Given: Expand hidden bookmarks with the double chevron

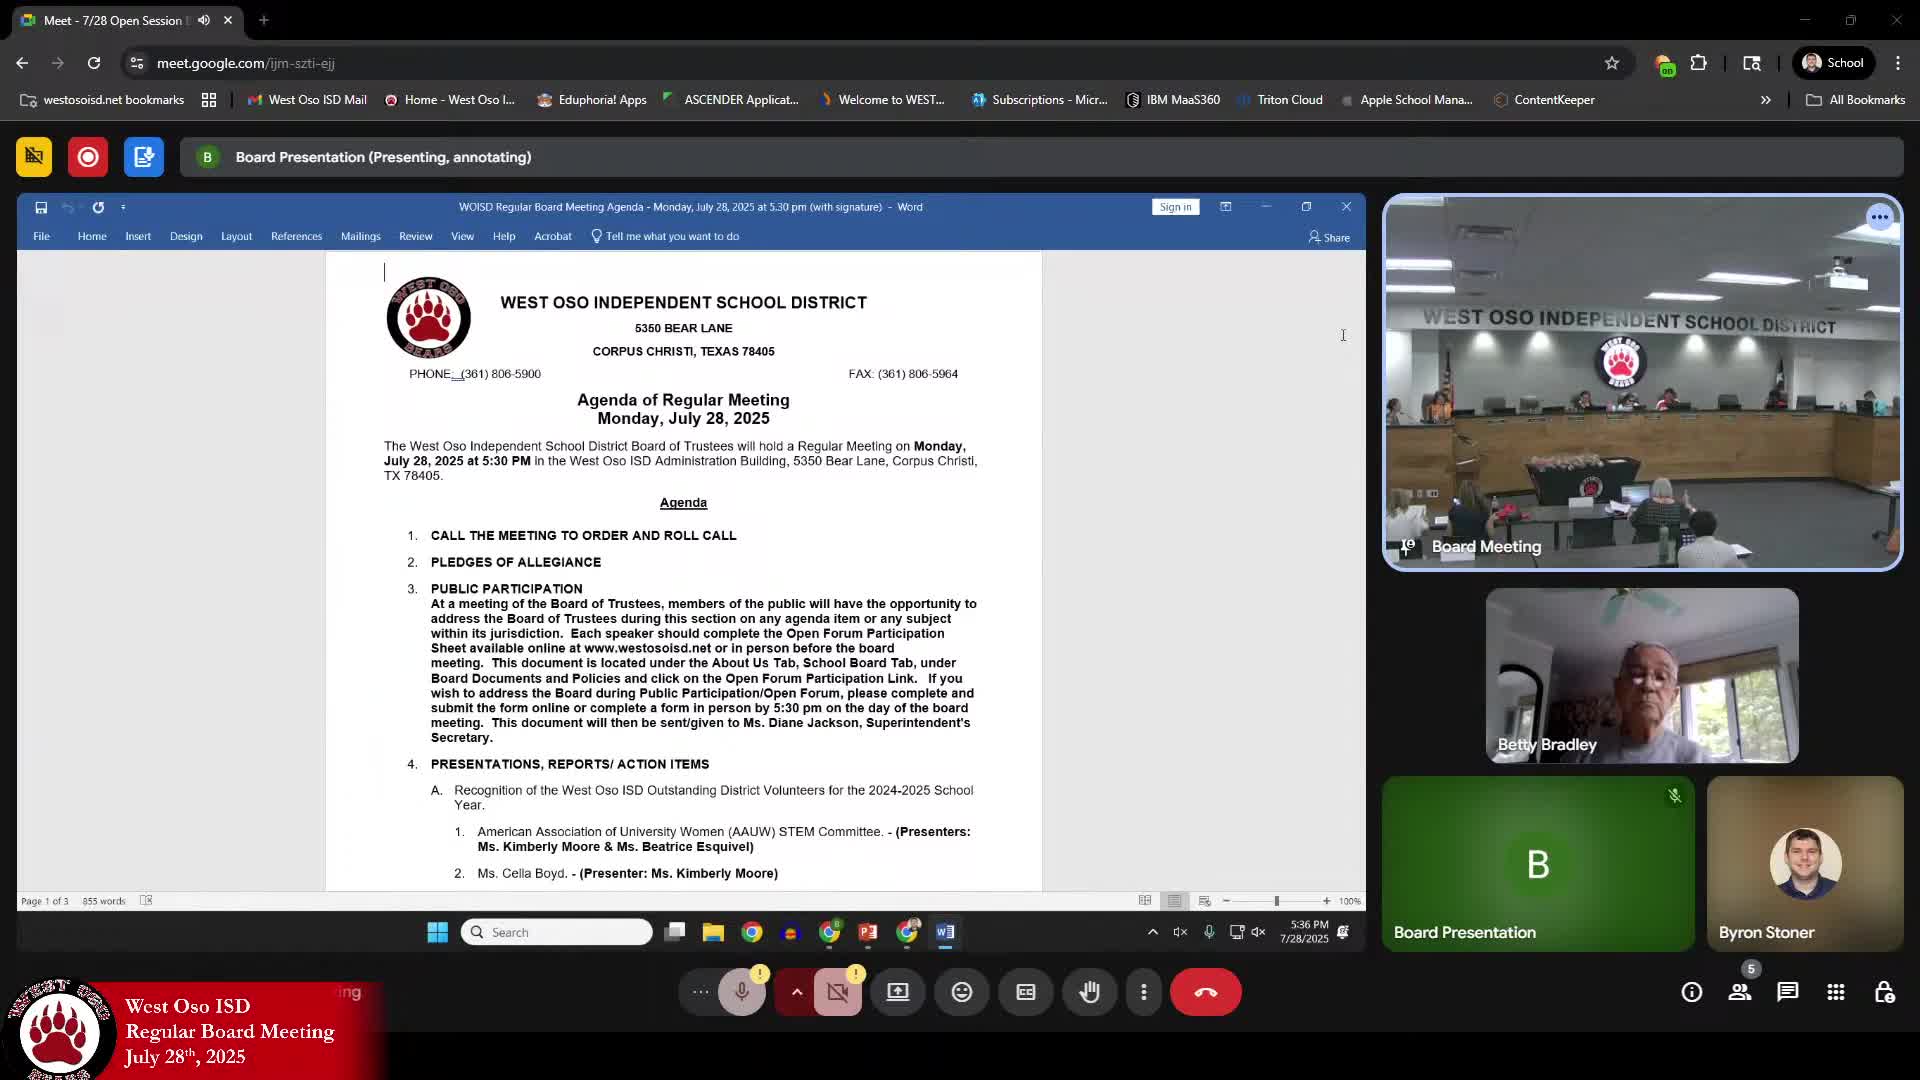Looking at the screenshot, I should (x=1766, y=100).
